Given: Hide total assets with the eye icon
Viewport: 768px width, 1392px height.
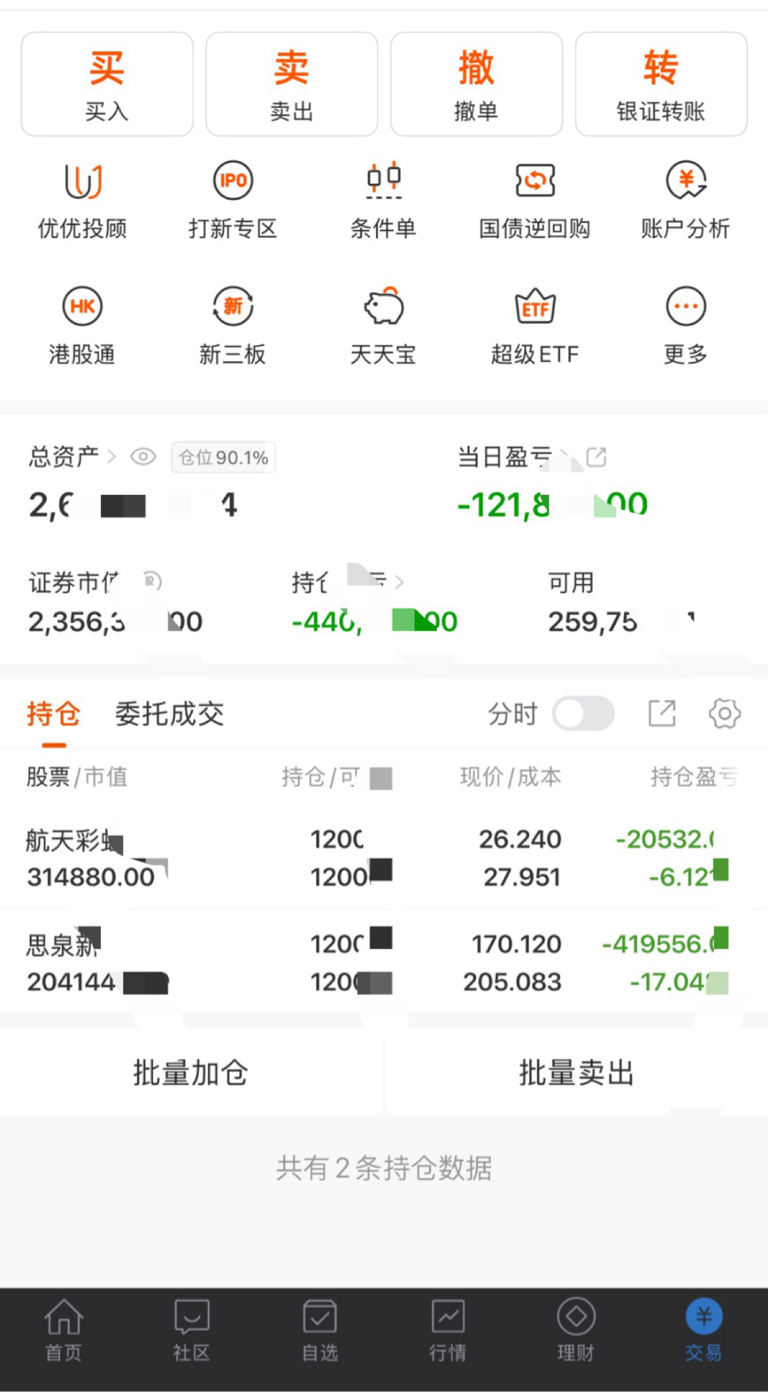Looking at the screenshot, I should pyautogui.click(x=144, y=458).
